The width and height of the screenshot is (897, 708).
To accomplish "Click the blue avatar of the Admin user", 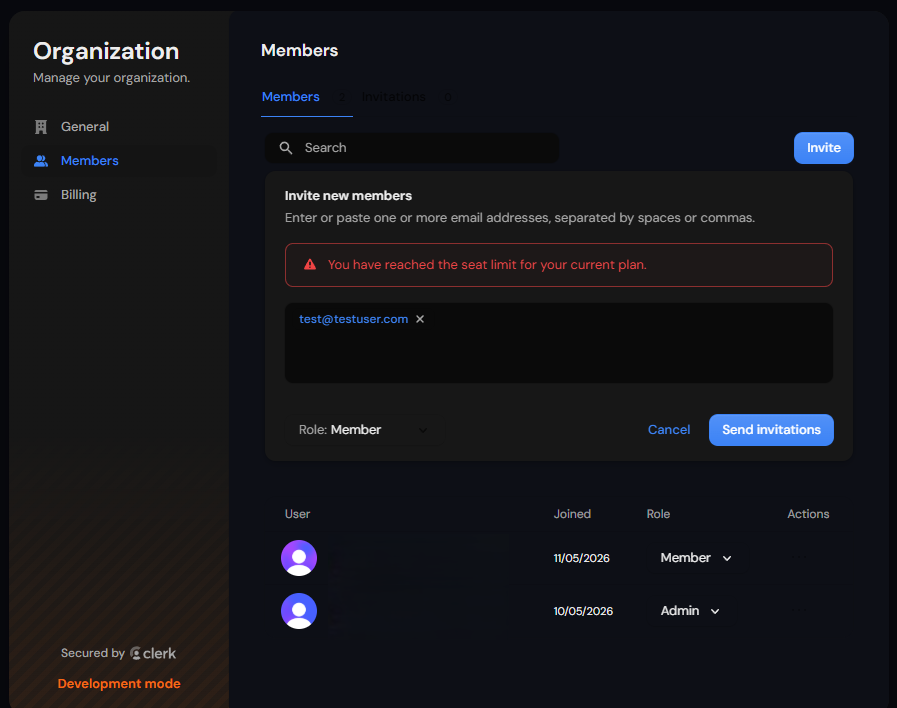I will 299,611.
